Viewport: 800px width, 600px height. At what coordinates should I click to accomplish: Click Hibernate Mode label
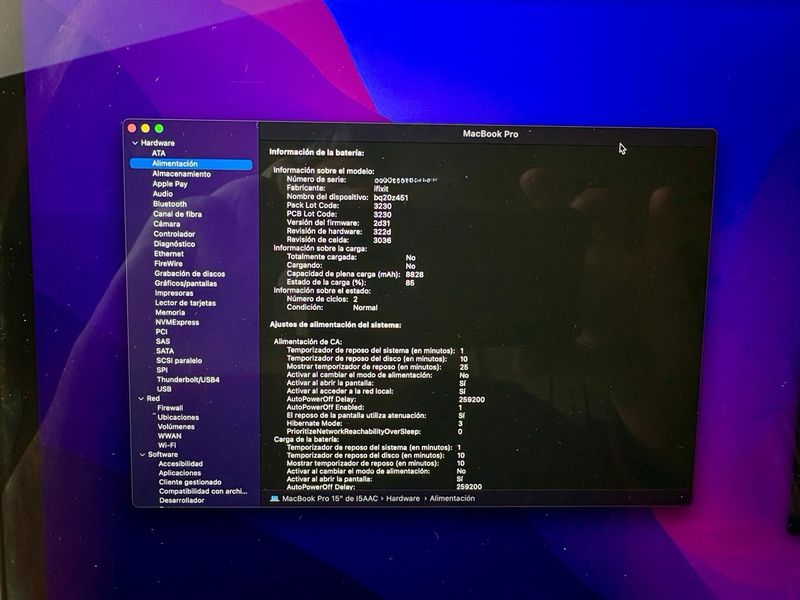tap(314, 423)
